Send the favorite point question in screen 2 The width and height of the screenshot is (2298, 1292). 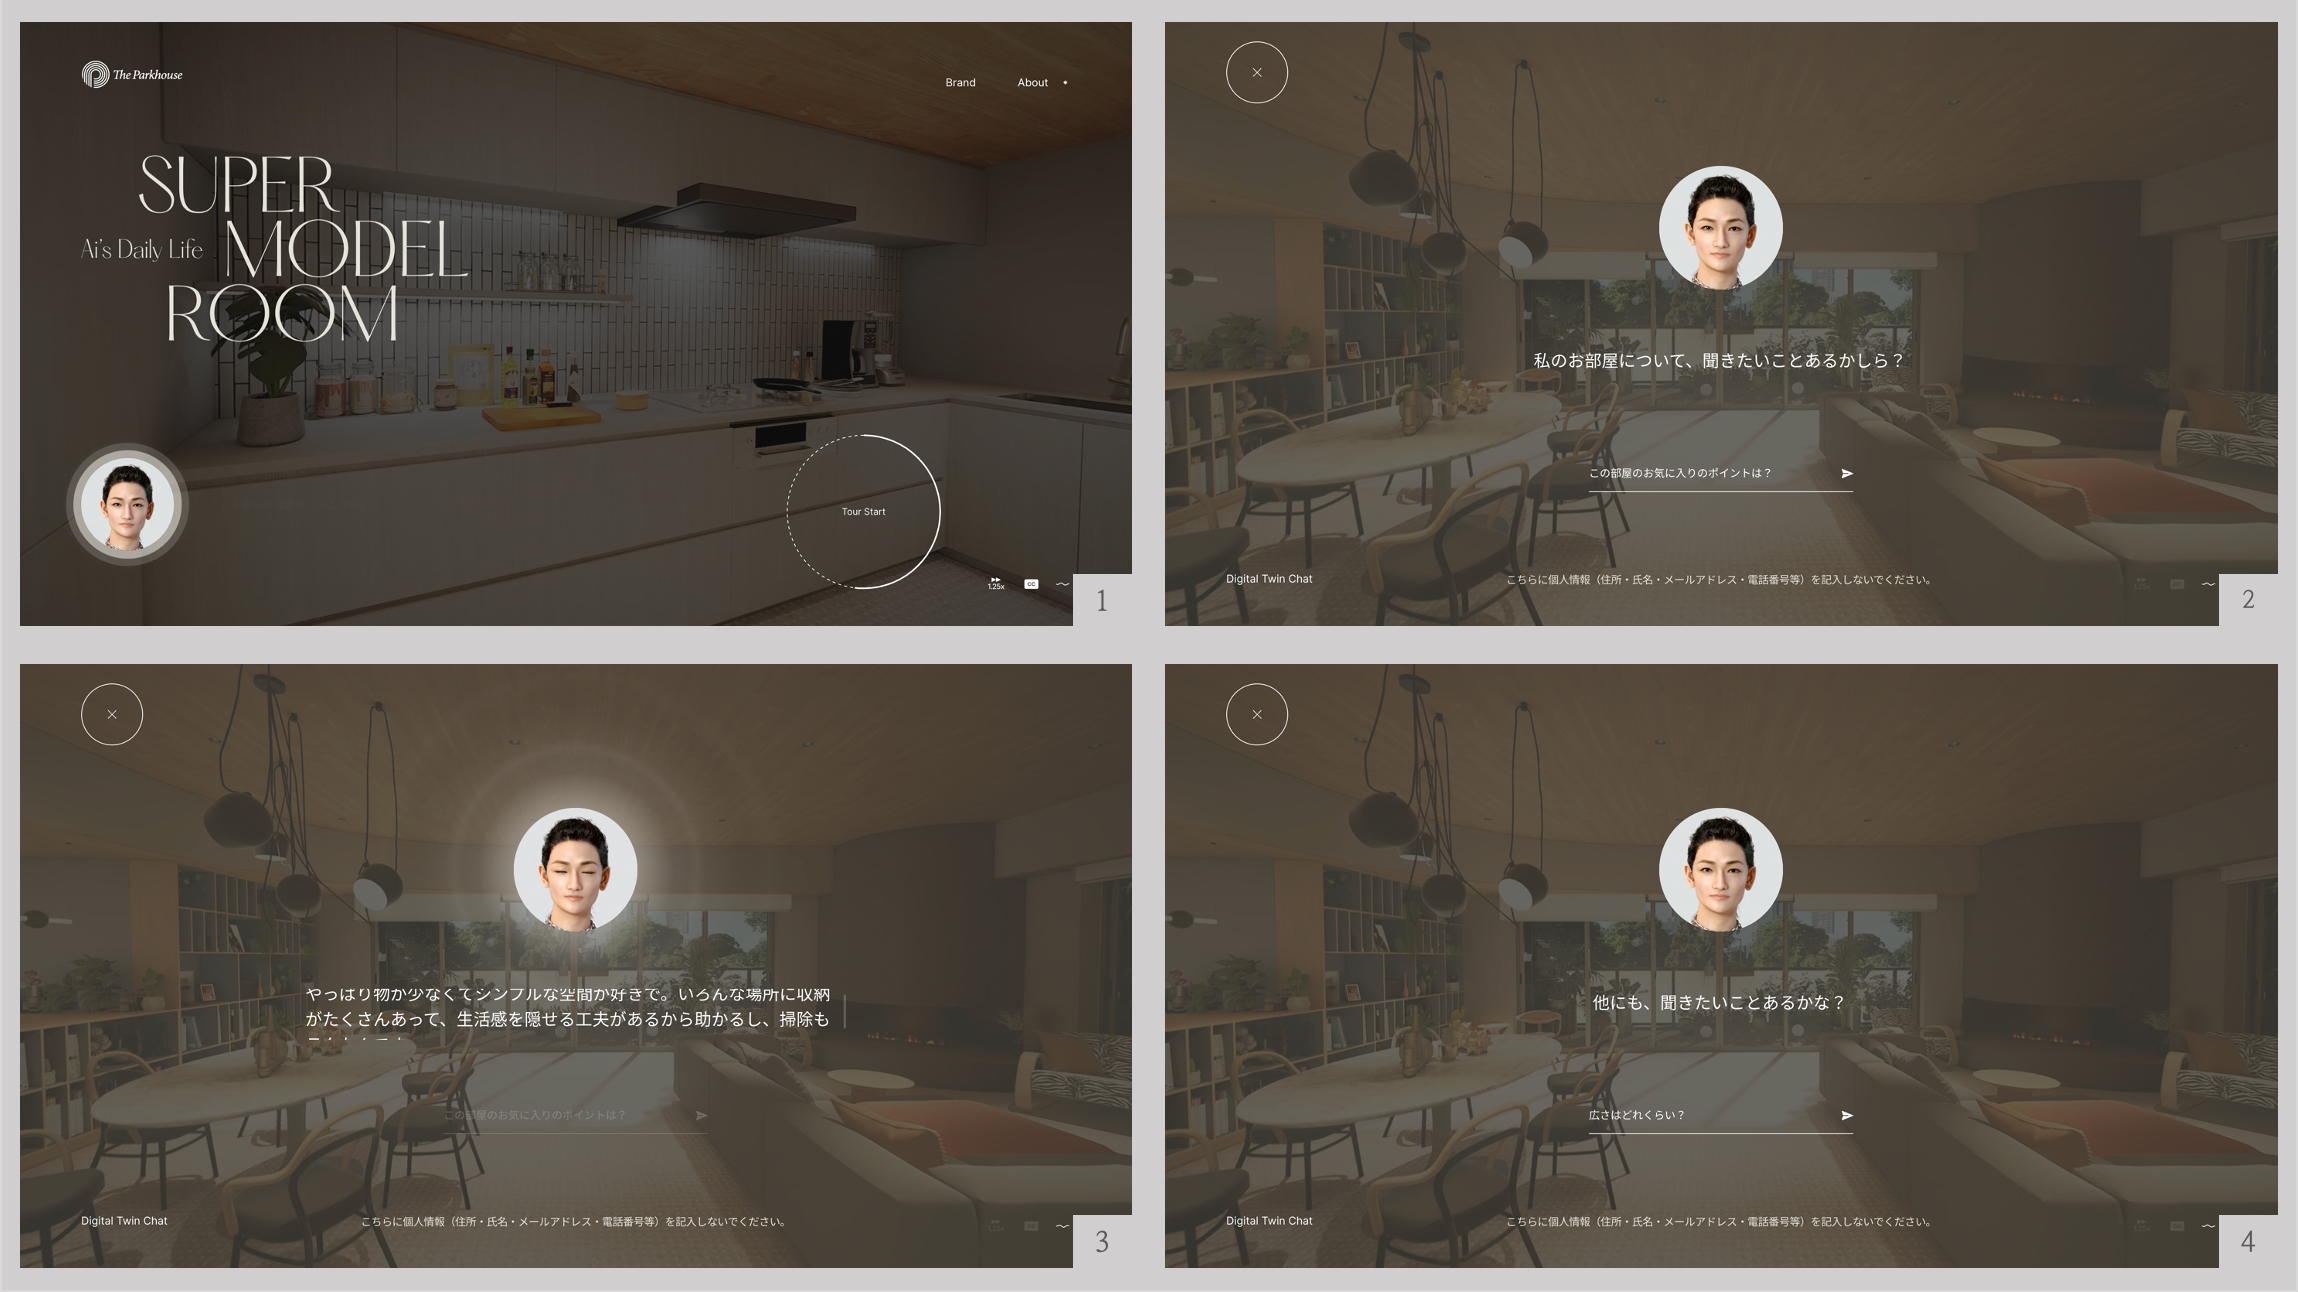click(x=1847, y=474)
